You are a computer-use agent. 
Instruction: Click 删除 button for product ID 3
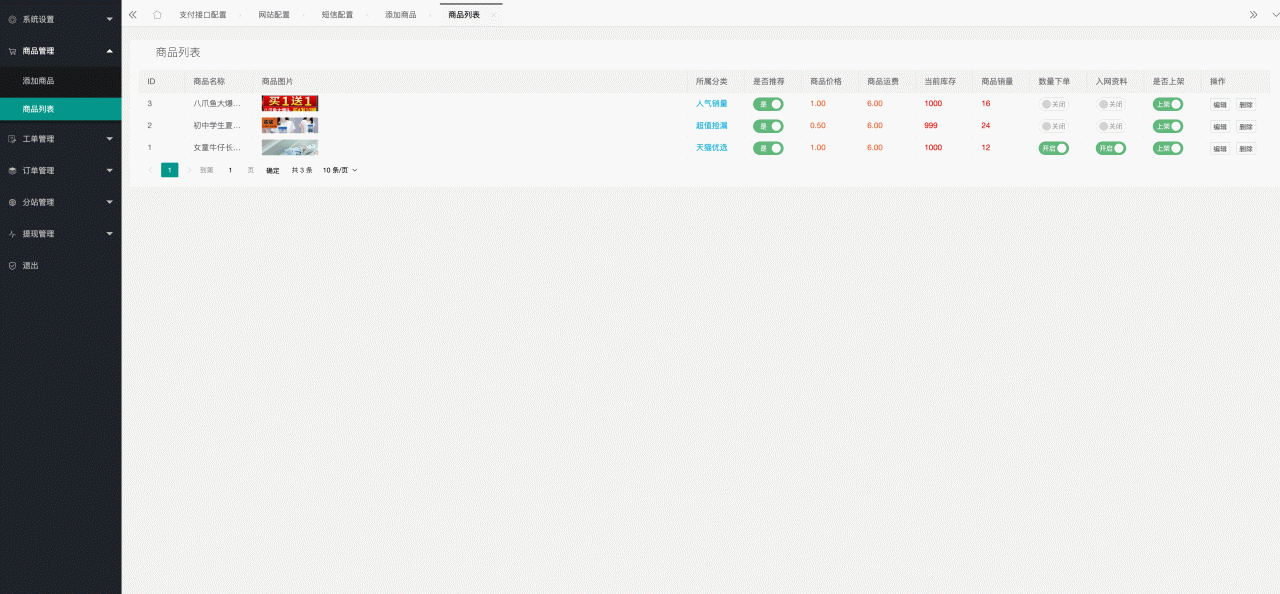click(1245, 105)
